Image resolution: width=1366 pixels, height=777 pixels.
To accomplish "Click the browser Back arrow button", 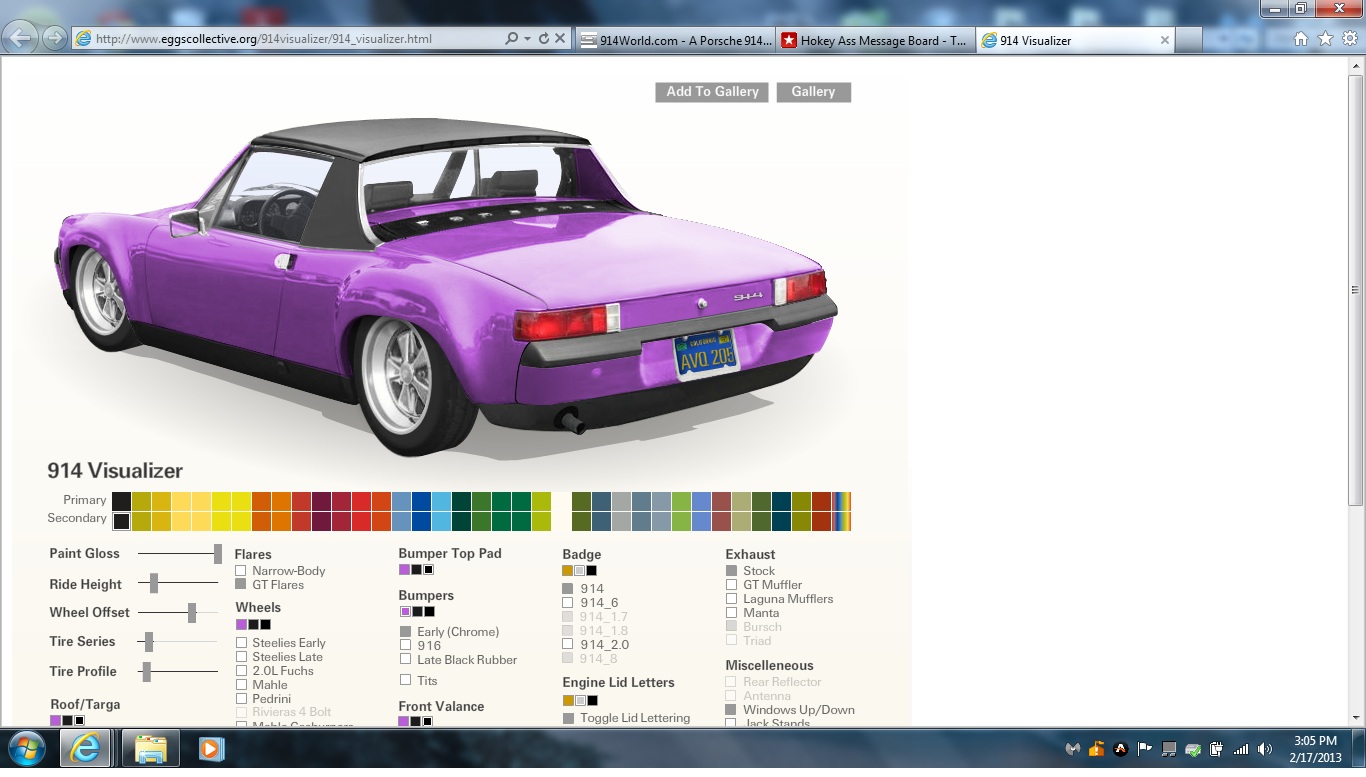I will 21,38.
